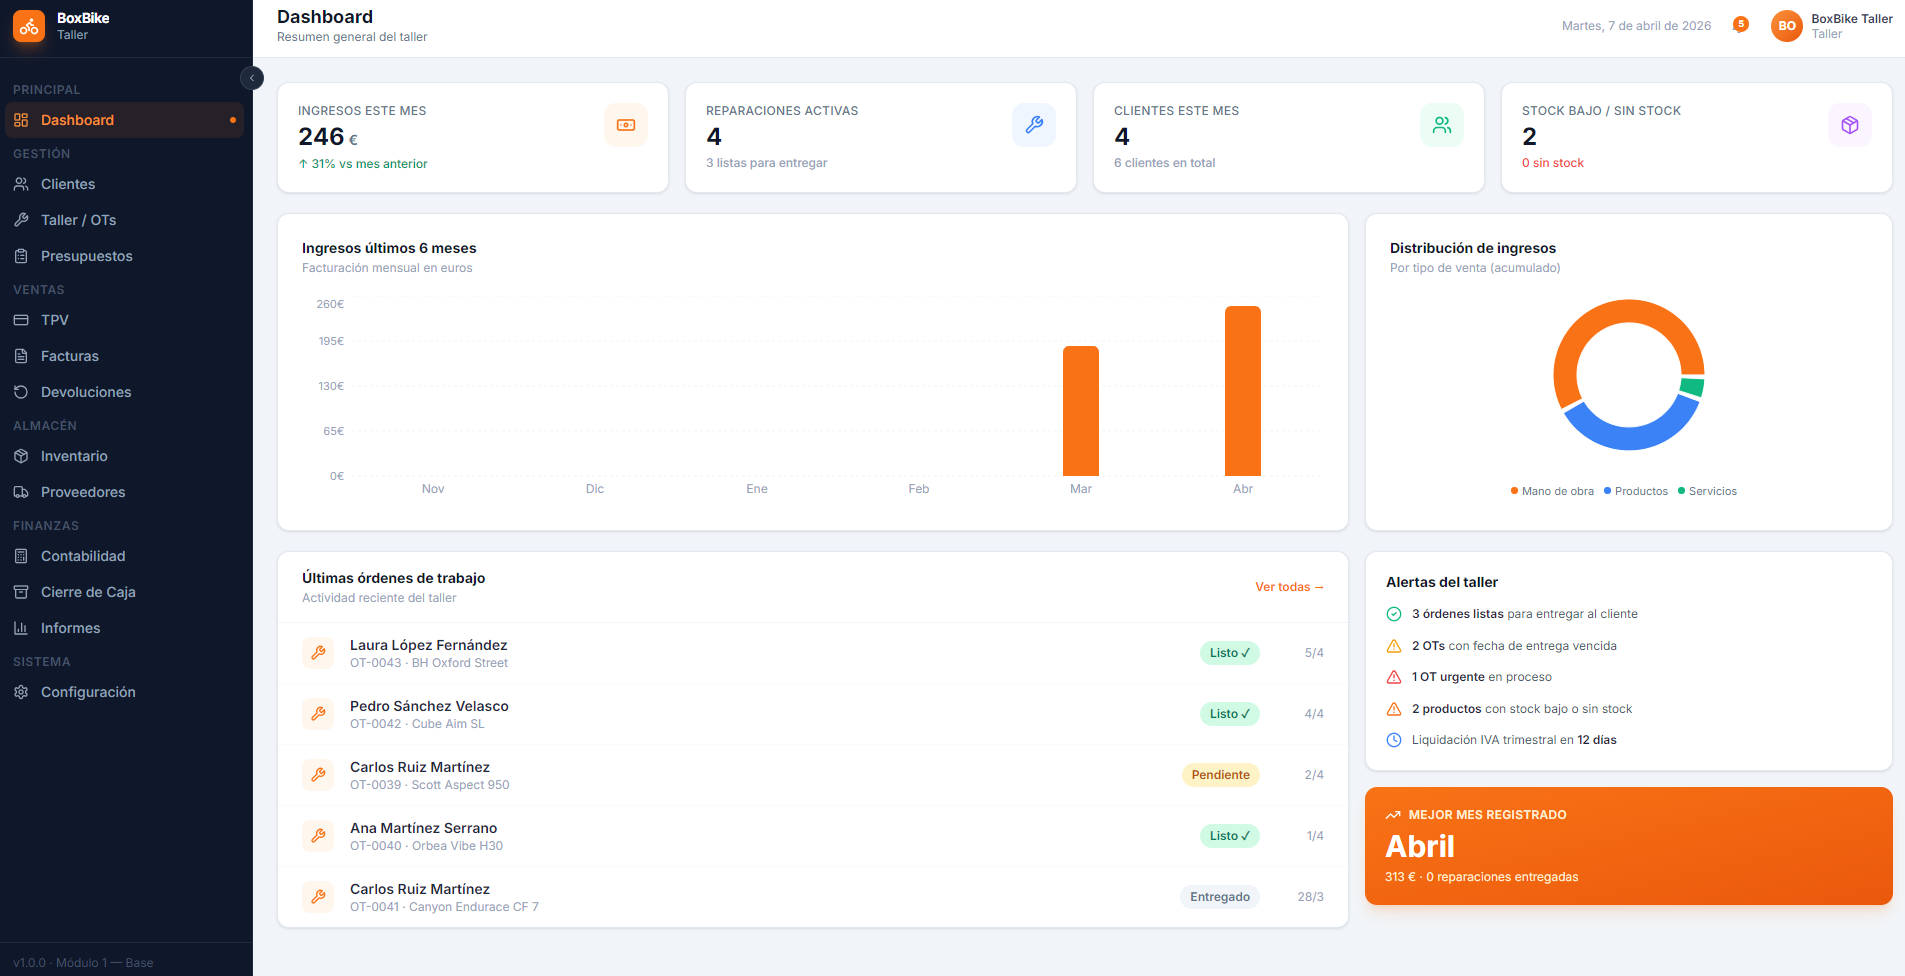Click the Abr bar in income chart

tap(1242, 391)
